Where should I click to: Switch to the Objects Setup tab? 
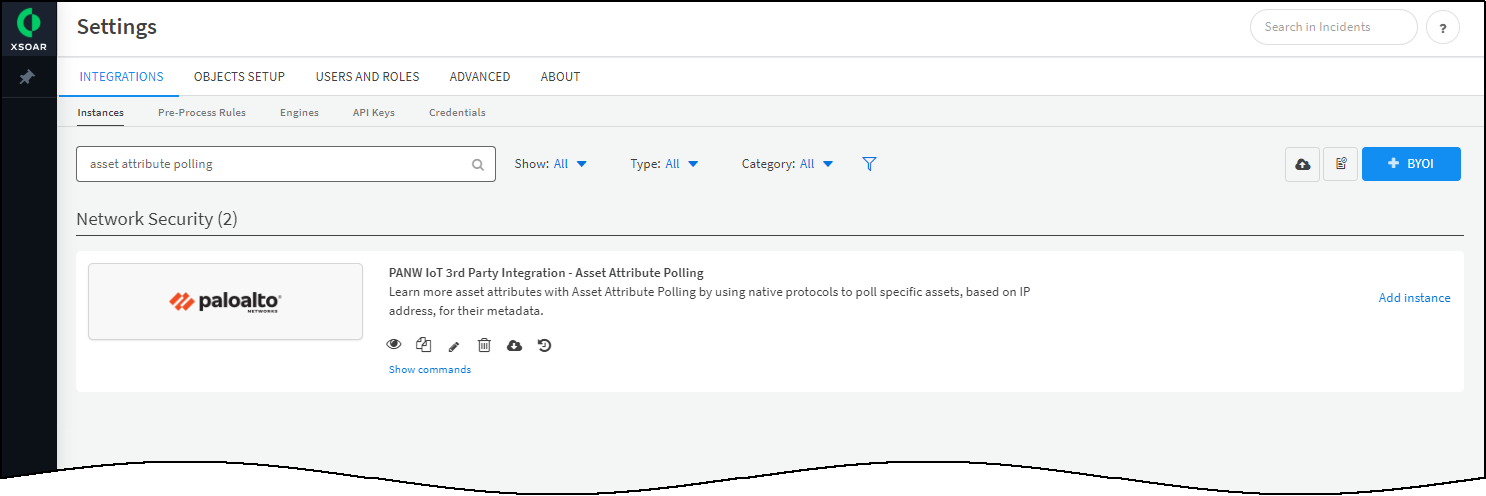239,77
